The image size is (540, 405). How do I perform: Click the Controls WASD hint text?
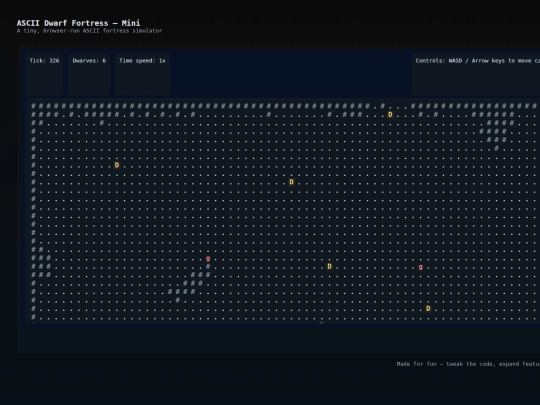(477, 61)
